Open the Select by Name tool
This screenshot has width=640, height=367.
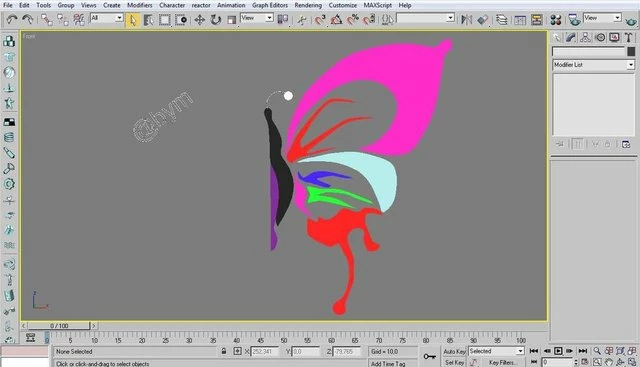point(149,20)
